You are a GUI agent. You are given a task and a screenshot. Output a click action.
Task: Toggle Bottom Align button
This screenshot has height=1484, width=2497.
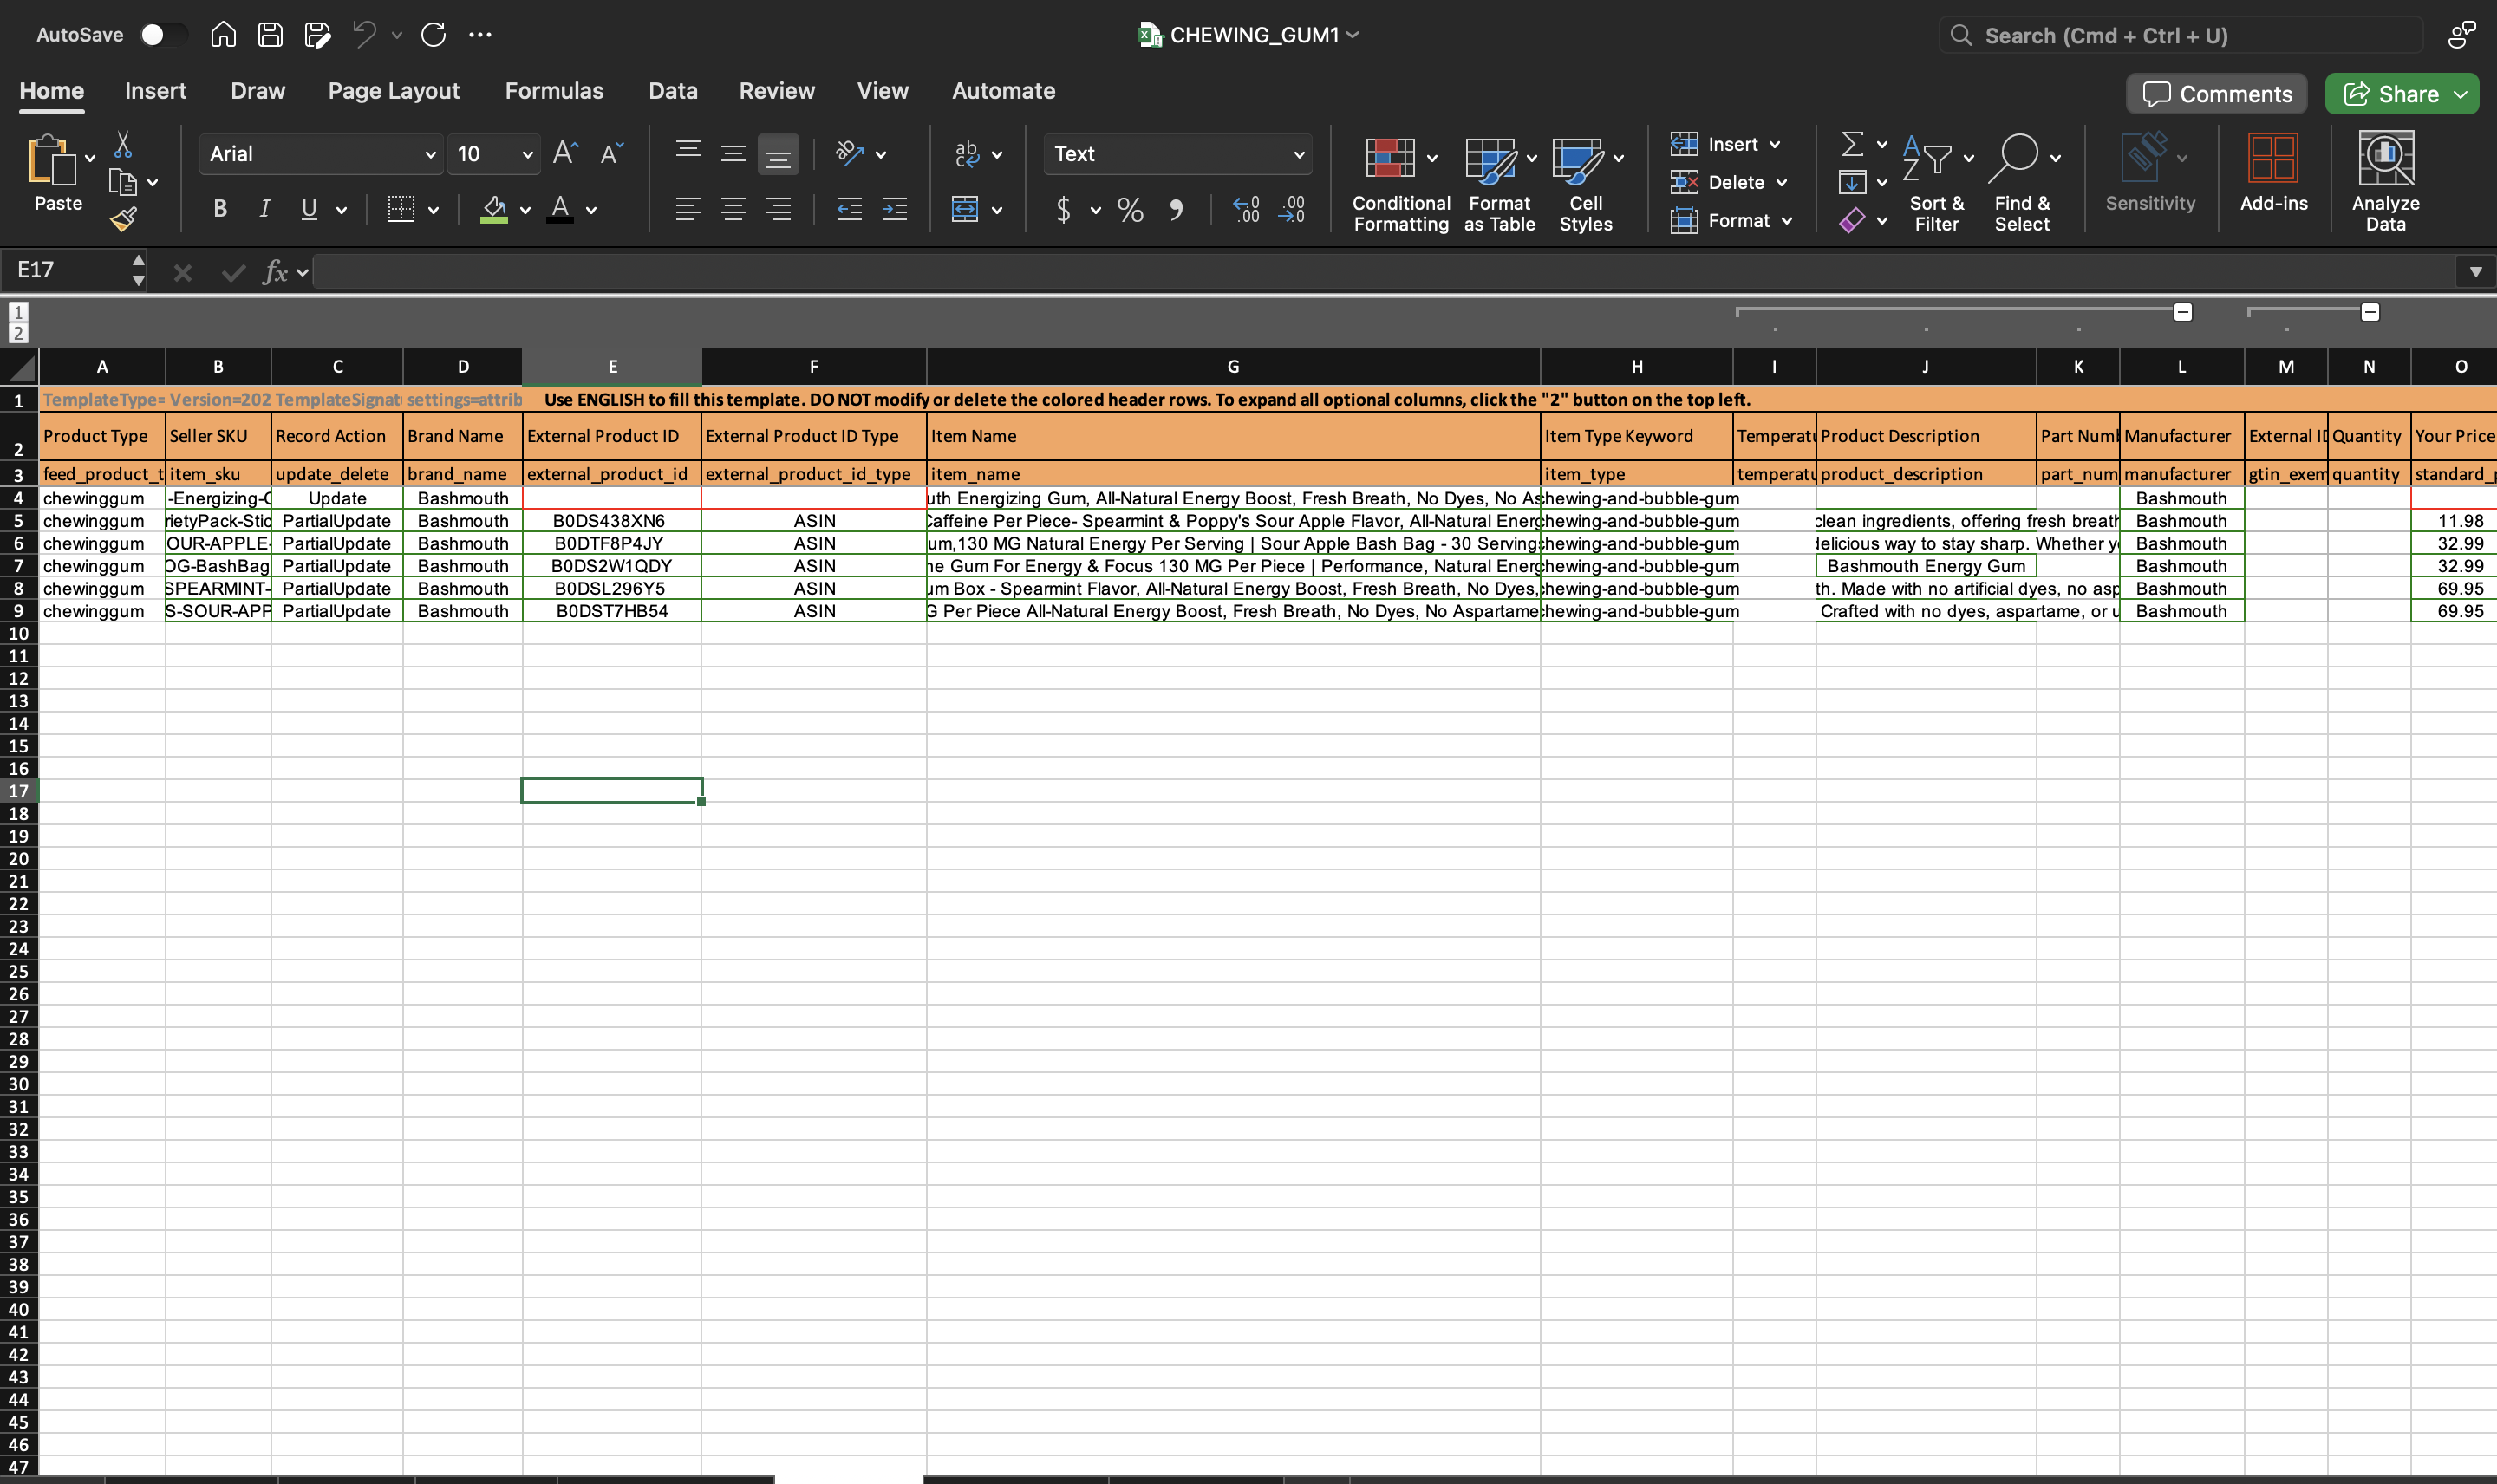pos(778,154)
